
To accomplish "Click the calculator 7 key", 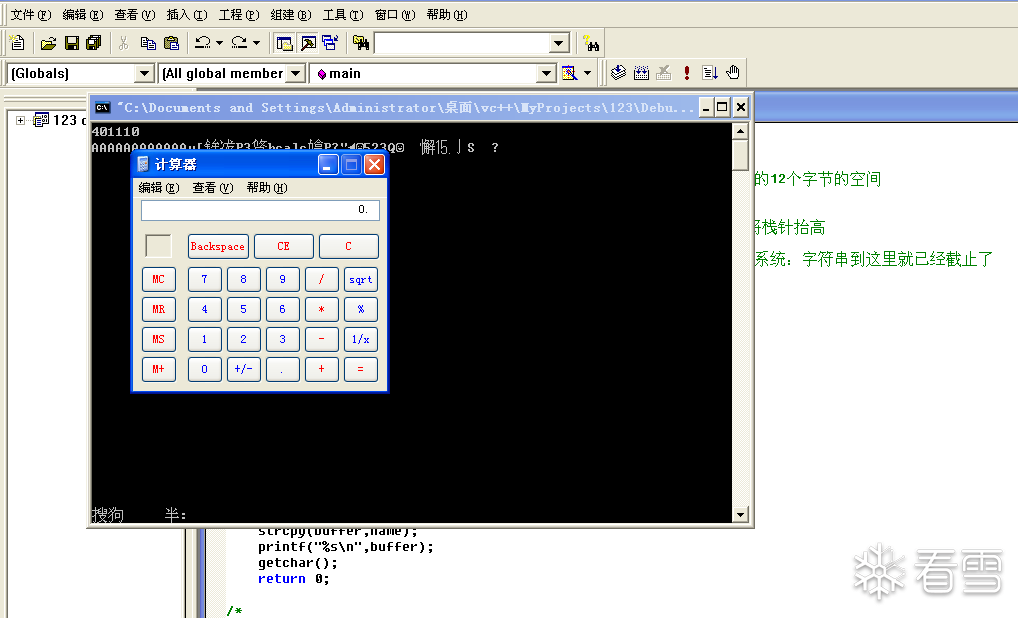I will click(x=205, y=279).
